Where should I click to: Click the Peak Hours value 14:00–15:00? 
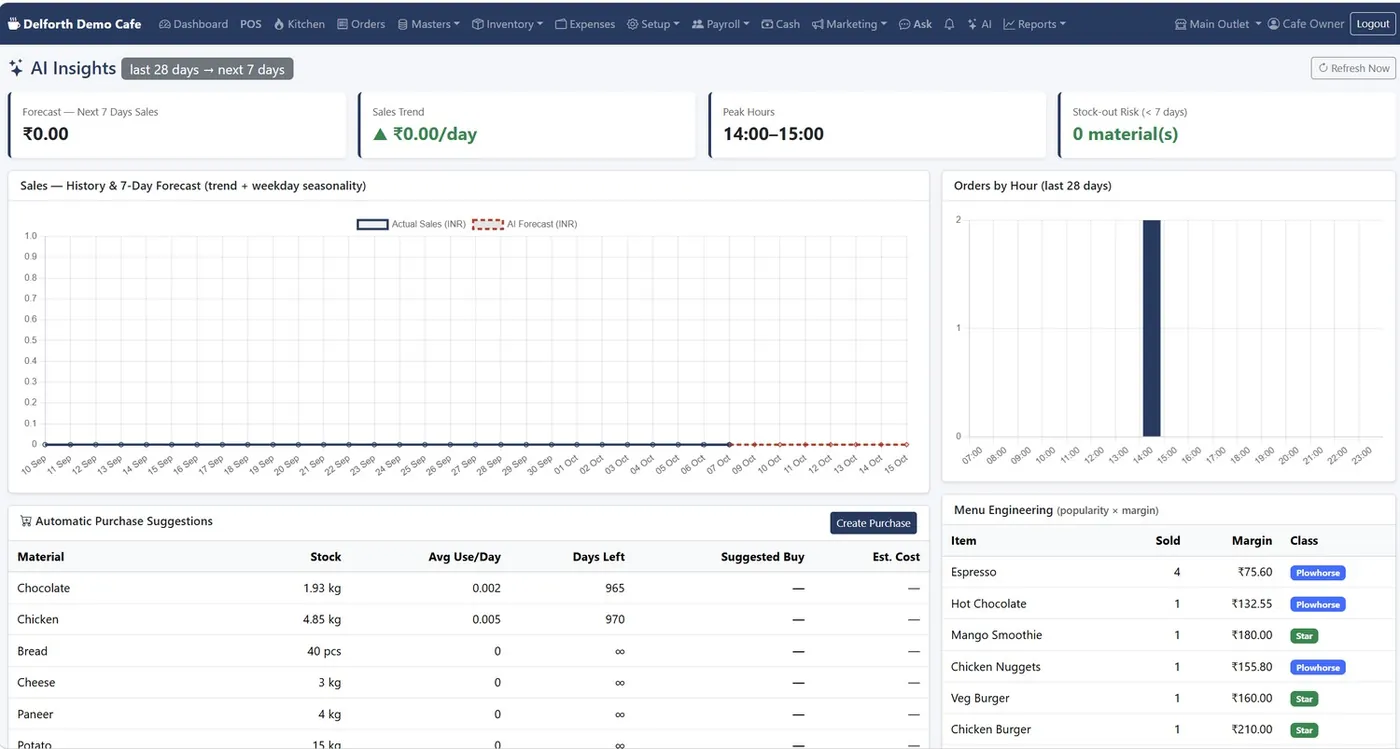click(x=773, y=134)
